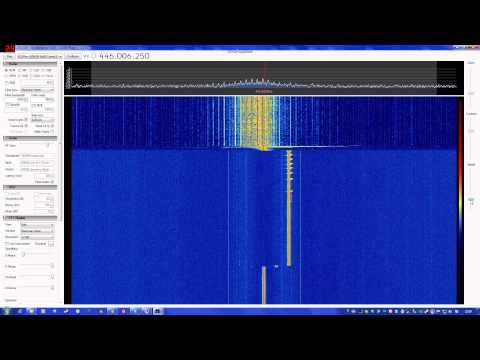Open the Gradient editor button
480x360 pixels.
(51, 244)
